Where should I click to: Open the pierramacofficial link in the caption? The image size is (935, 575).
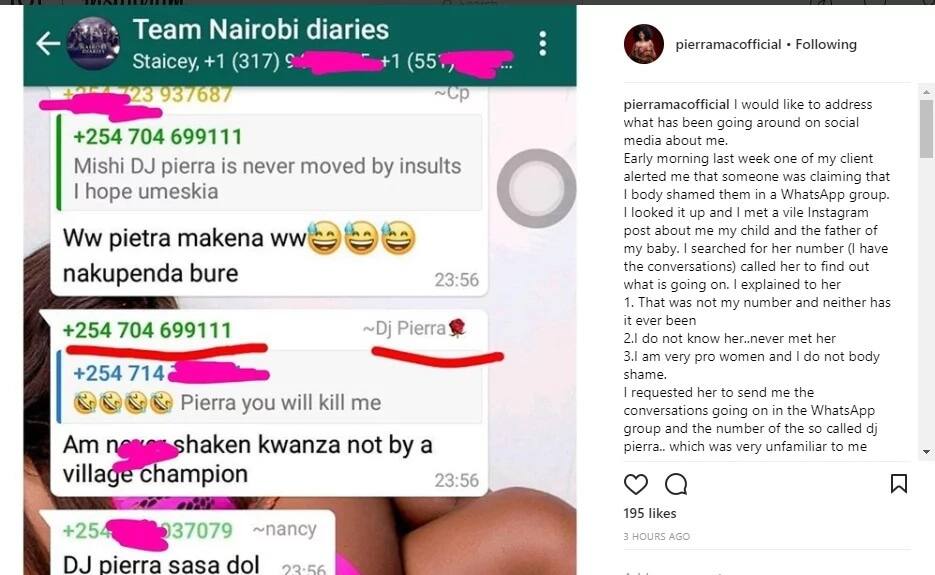[x=676, y=104]
